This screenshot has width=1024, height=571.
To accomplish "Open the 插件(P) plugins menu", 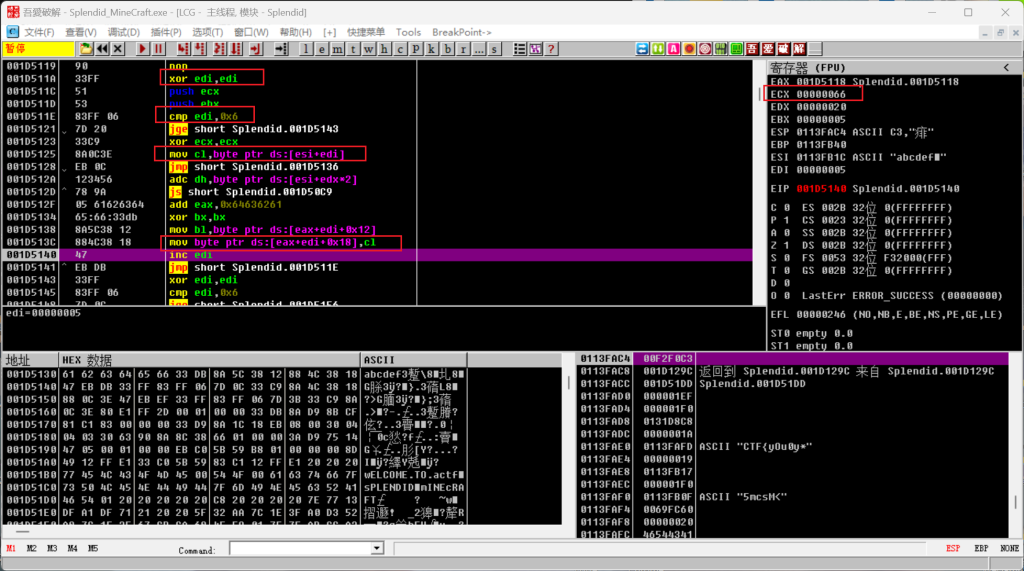I will click(166, 32).
